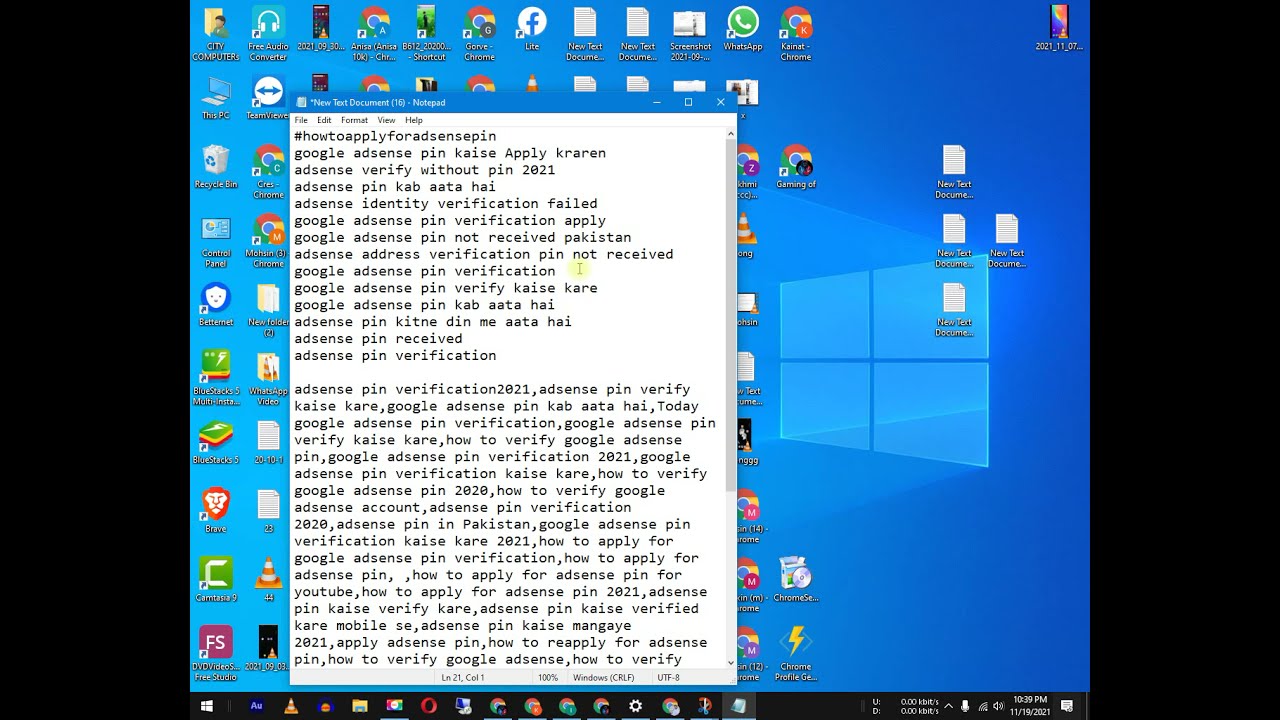Switch to Notepad taskbar button
The width and height of the screenshot is (1280, 720).
coord(738,706)
